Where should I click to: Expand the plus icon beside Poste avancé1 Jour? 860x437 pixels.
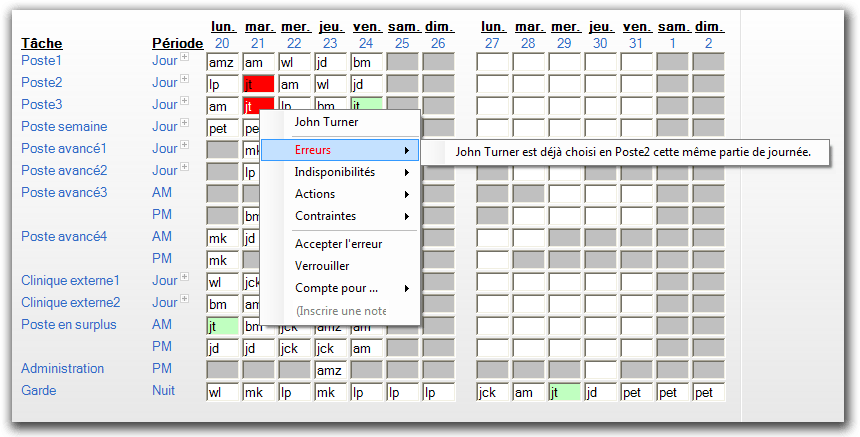(185, 145)
